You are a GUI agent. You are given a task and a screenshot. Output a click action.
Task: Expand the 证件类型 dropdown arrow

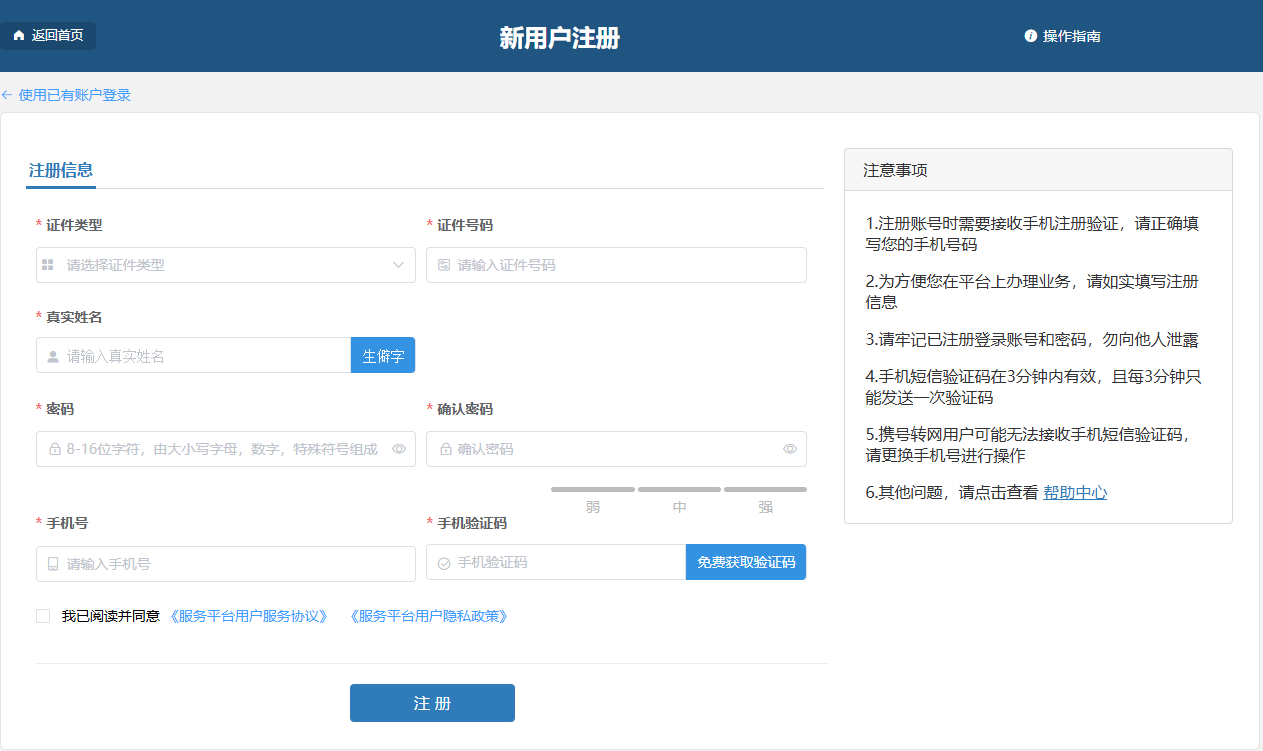398,265
